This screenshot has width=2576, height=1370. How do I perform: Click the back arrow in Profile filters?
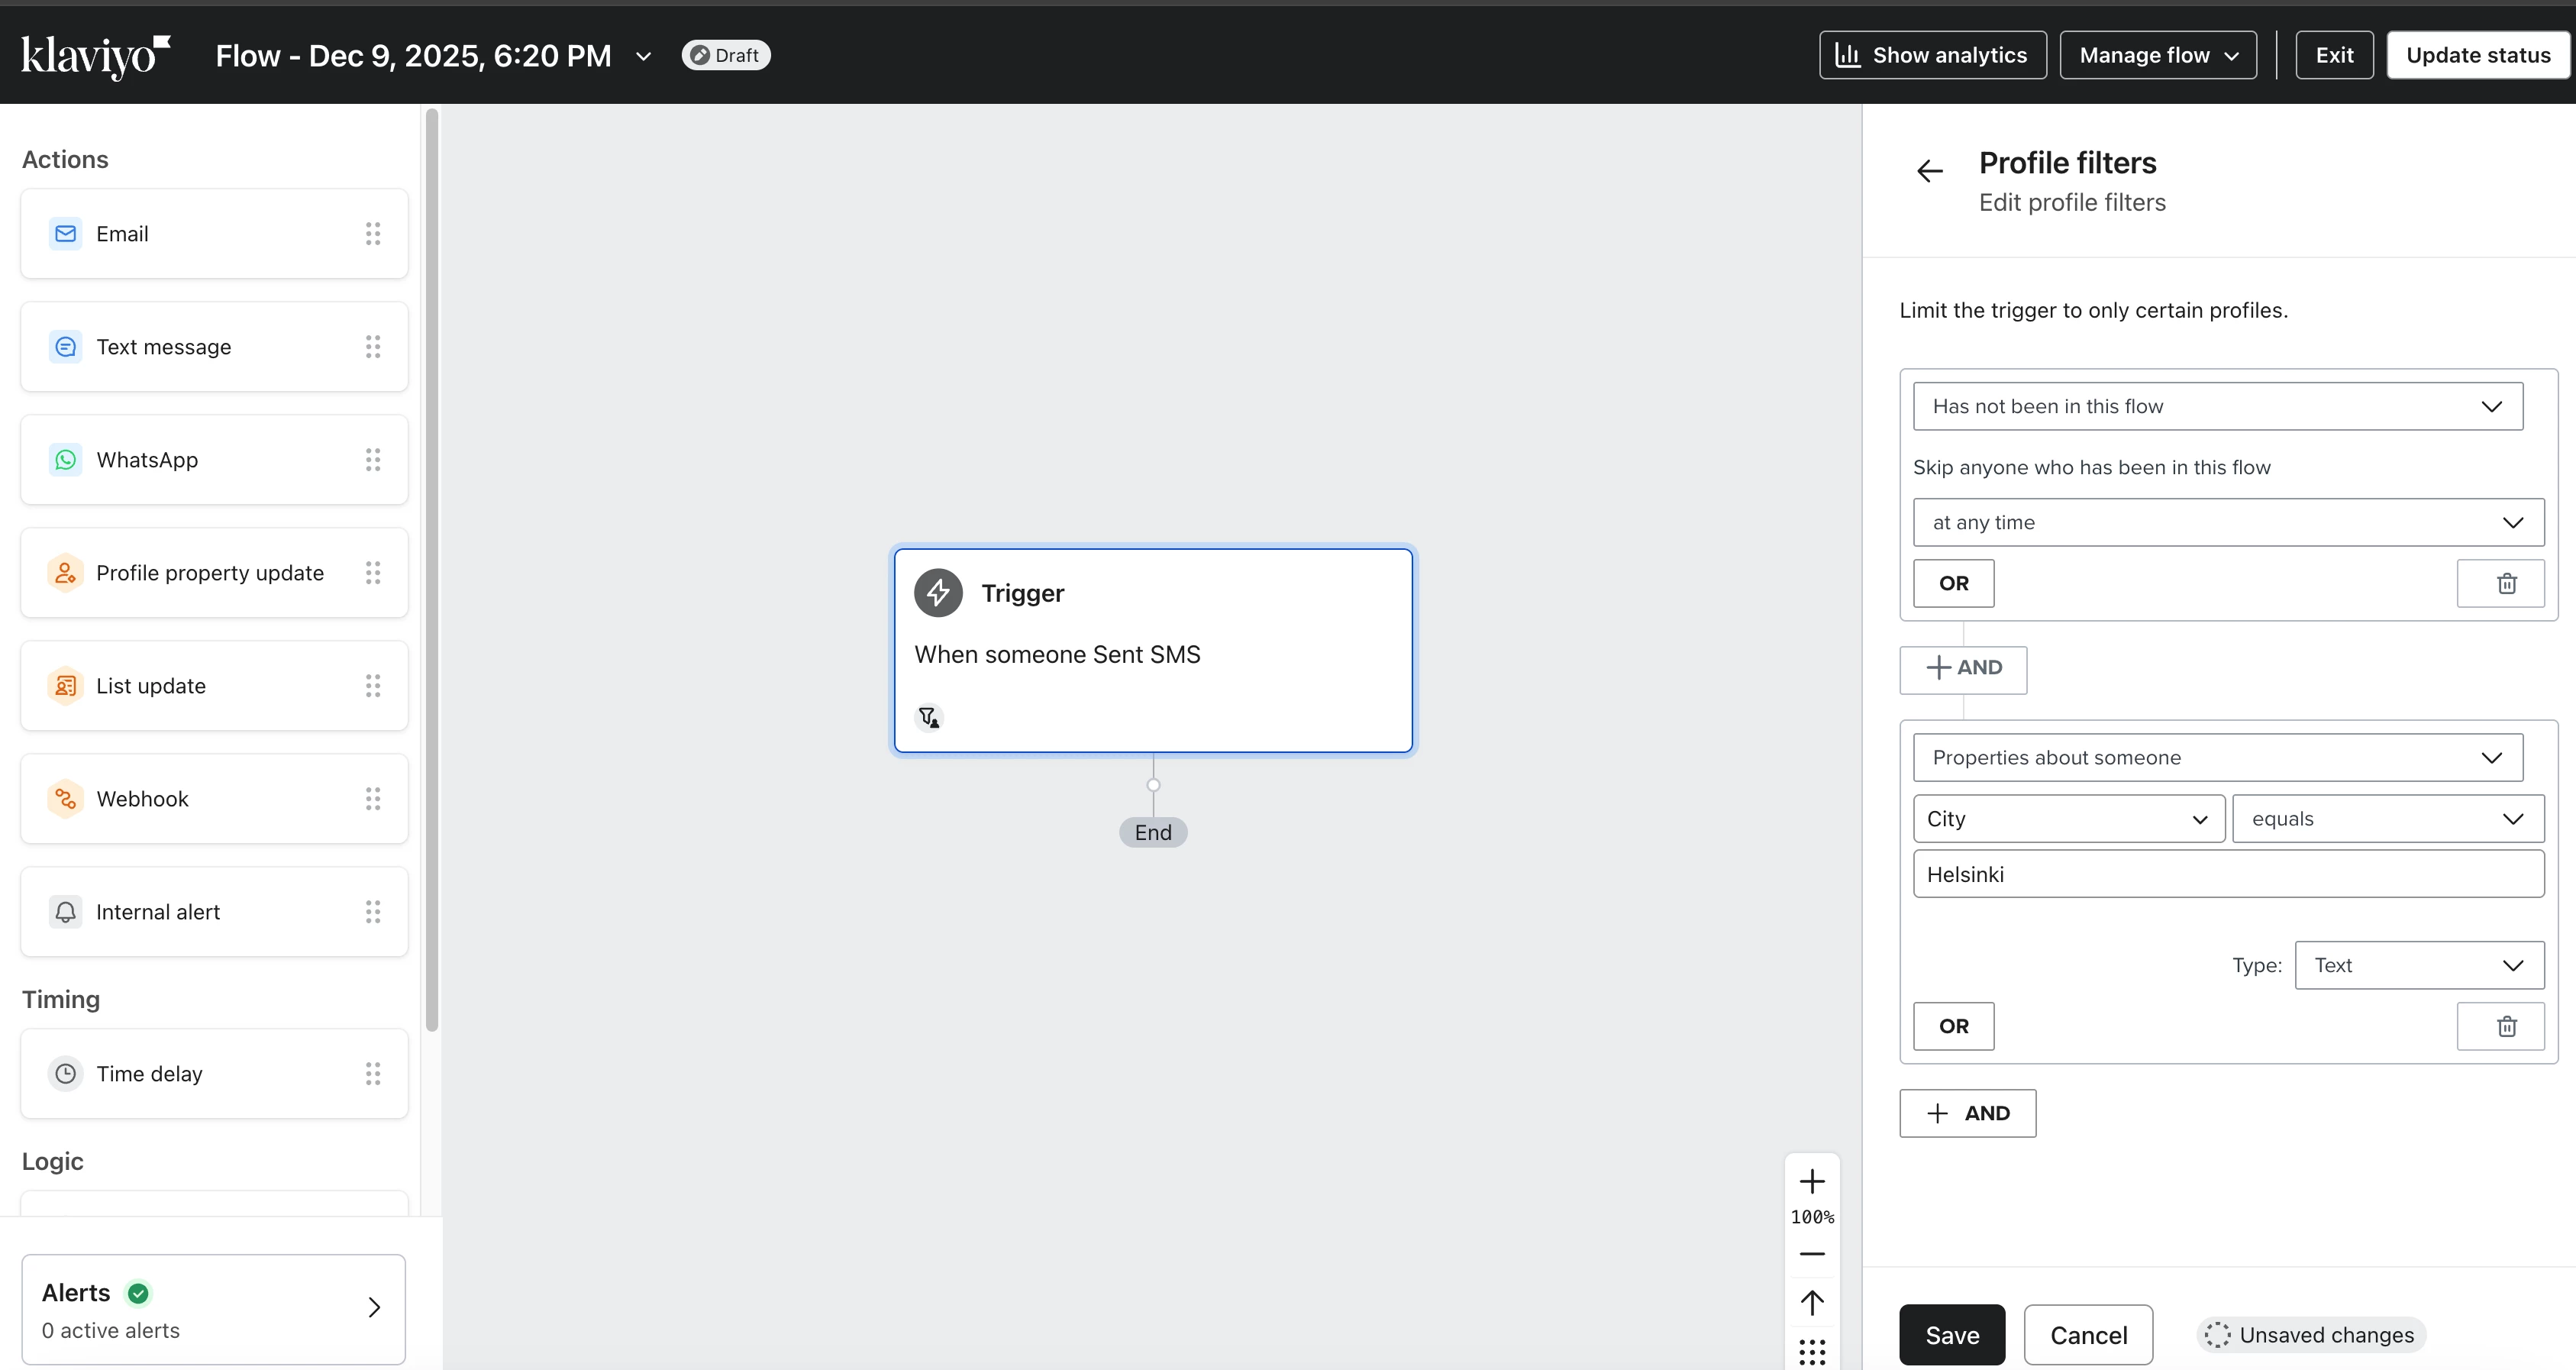(x=1929, y=171)
